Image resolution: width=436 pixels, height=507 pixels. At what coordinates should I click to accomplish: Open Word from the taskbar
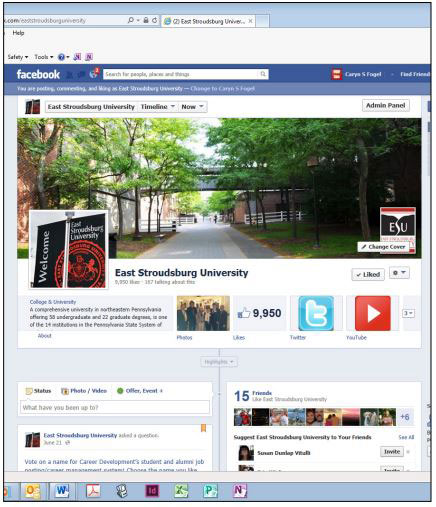62,491
